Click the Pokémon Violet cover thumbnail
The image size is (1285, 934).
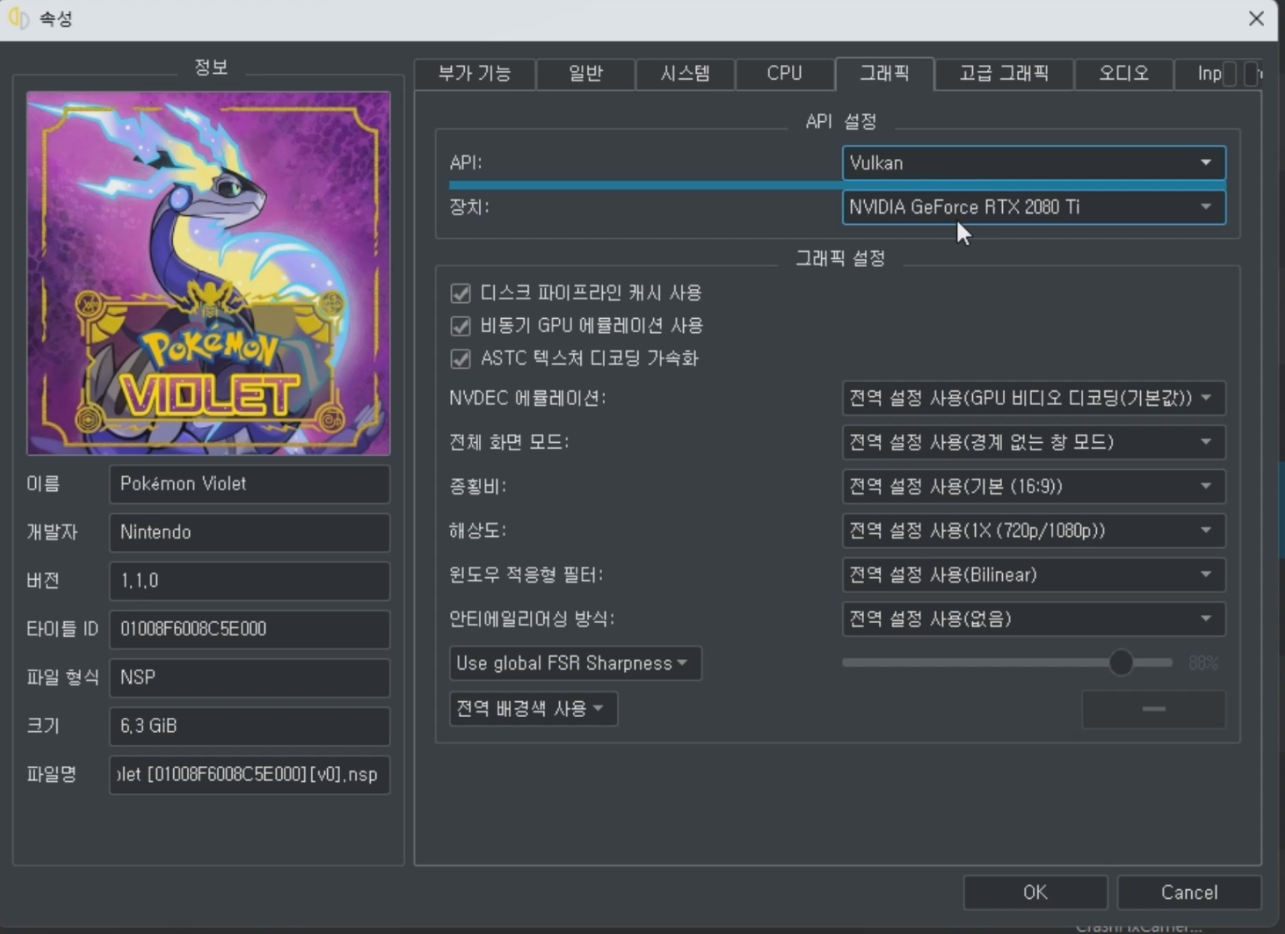(208, 273)
